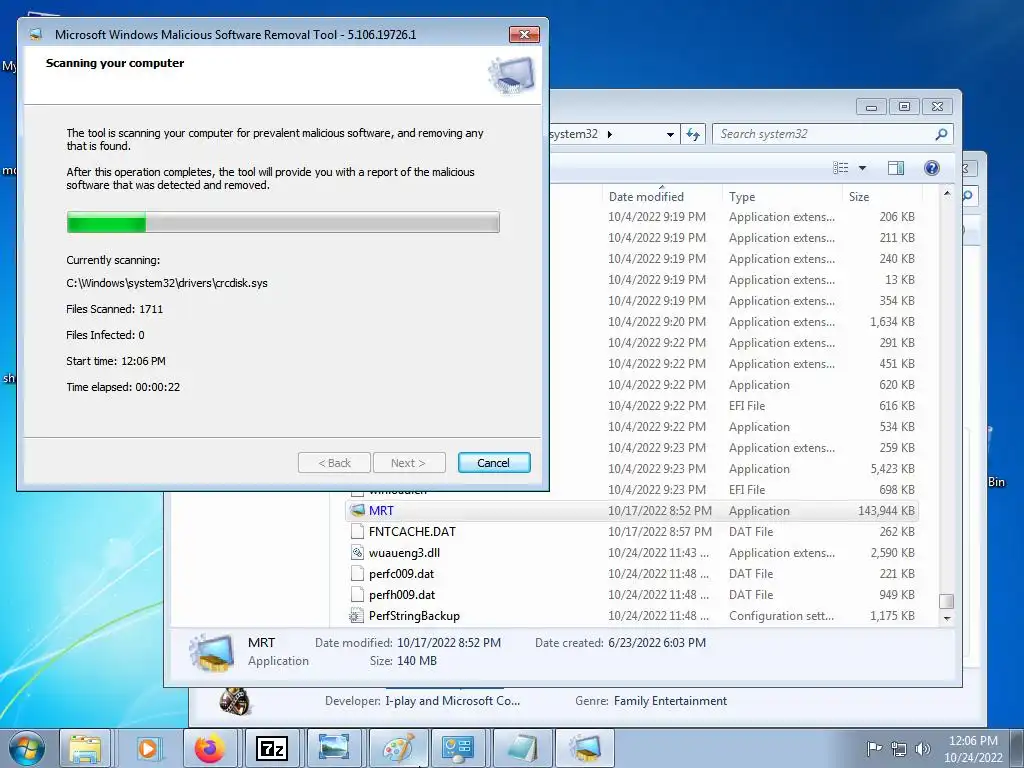The image size is (1024, 768).
Task: Click the game icon in the back window
Action: tap(234, 702)
